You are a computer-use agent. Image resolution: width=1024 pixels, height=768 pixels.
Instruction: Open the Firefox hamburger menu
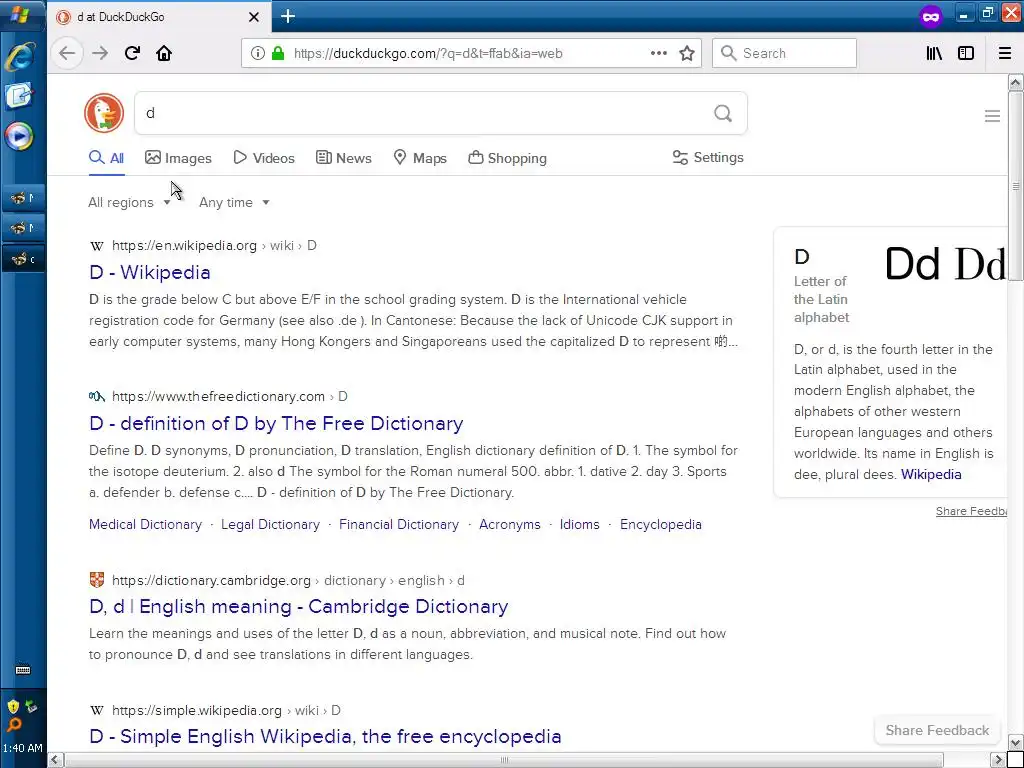click(x=1005, y=54)
